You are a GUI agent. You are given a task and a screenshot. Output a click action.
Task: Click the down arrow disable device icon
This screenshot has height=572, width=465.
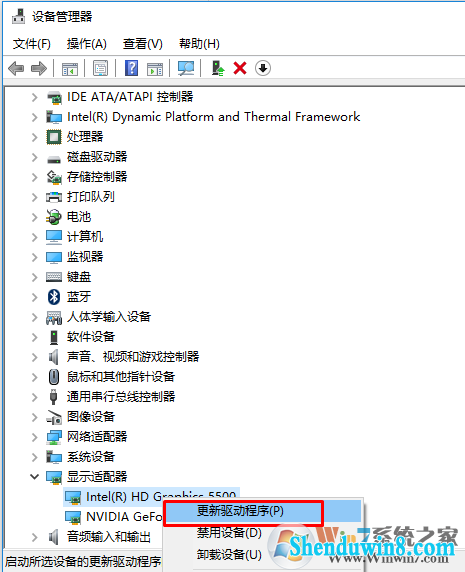tap(263, 68)
